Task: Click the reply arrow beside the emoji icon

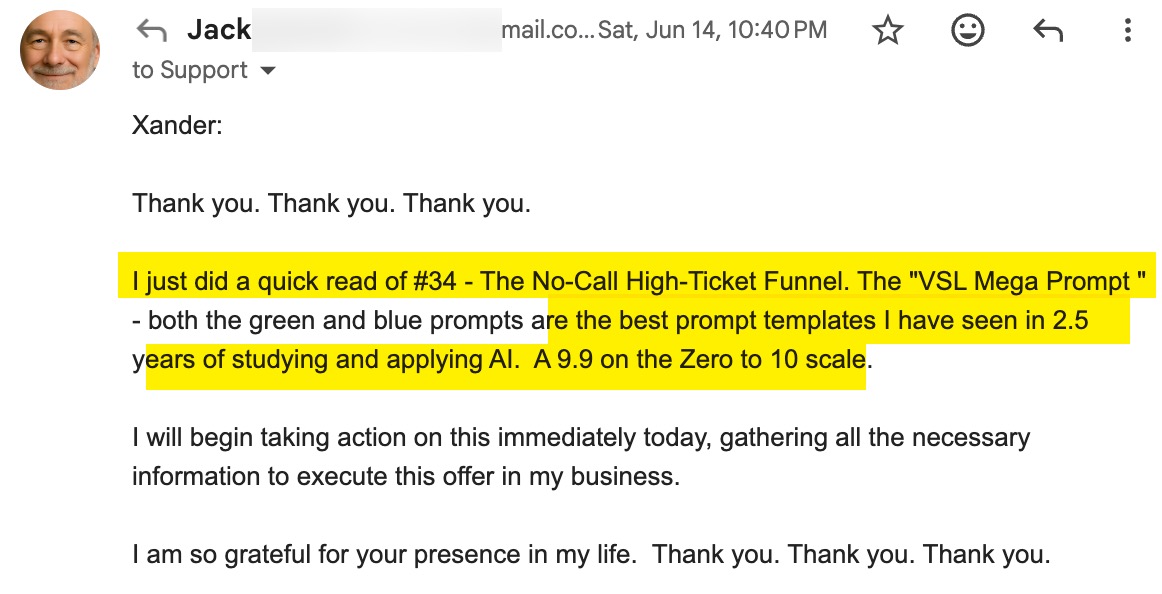Action: click(x=1047, y=31)
